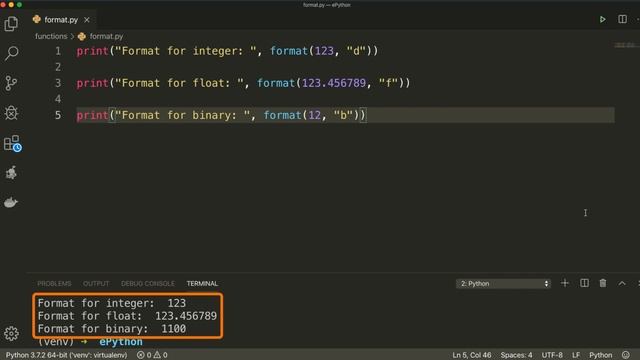Switch to the PROBLEMS panel tab

(x=54, y=283)
